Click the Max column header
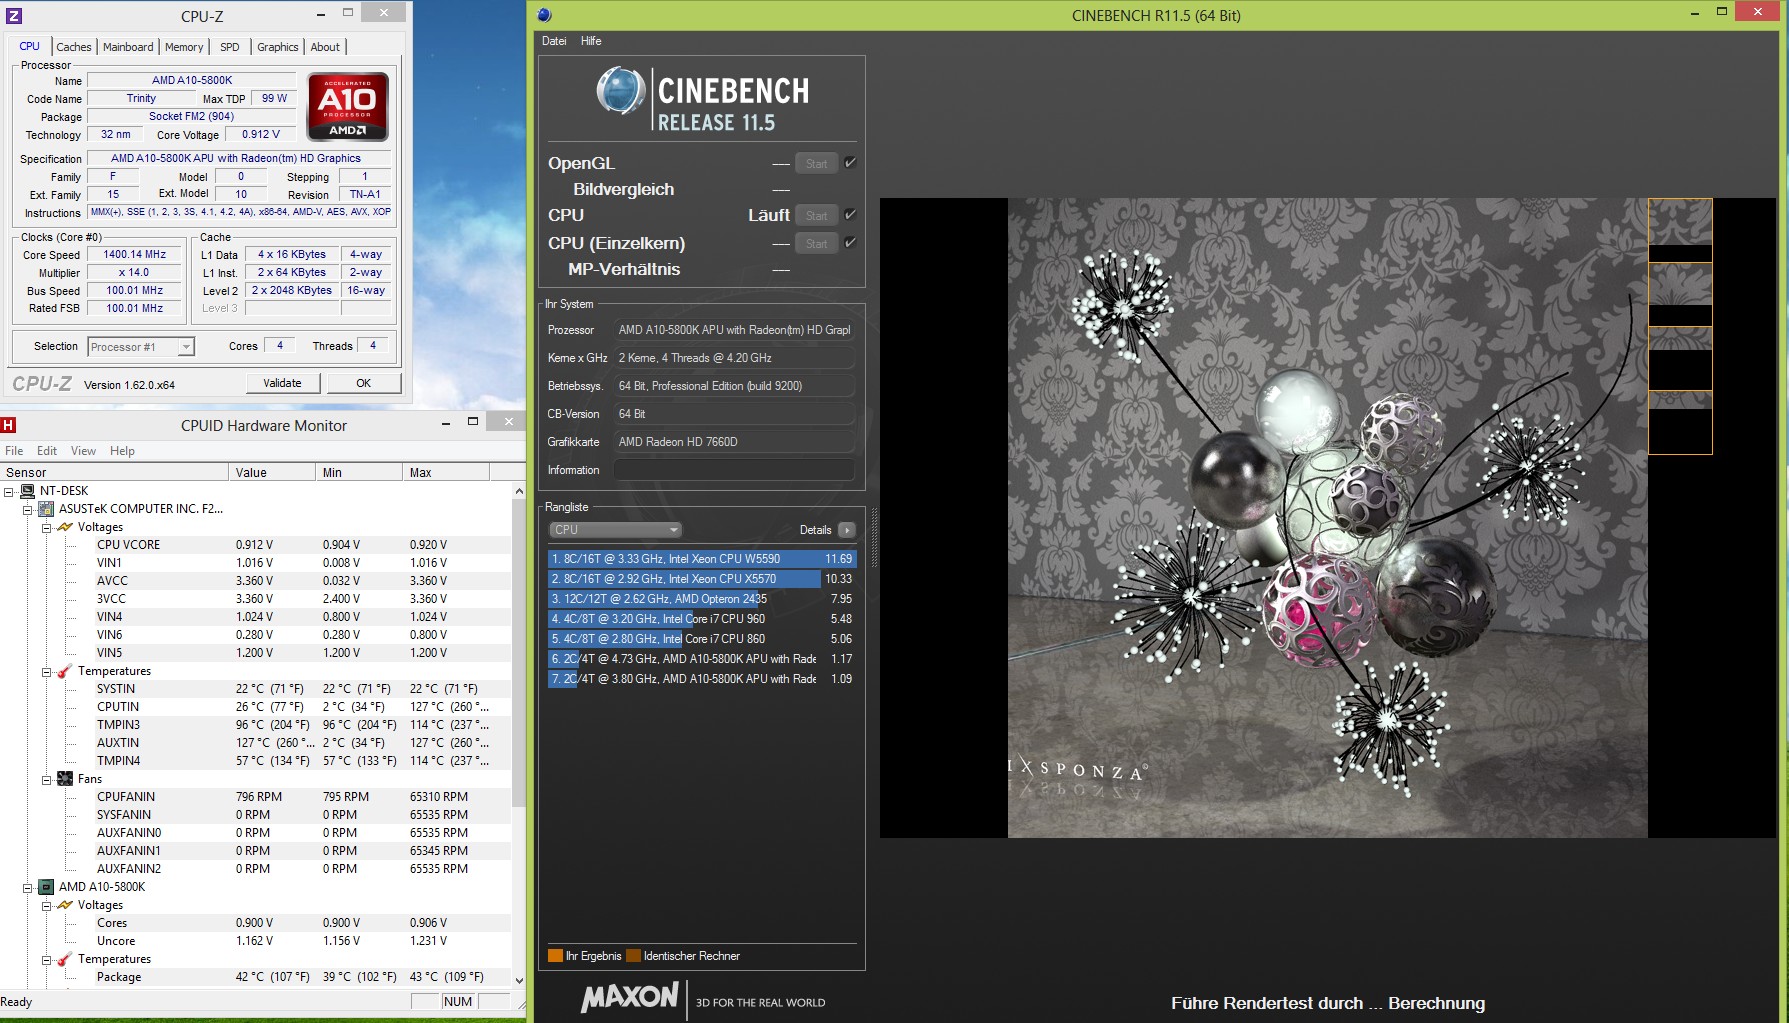This screenshot has height=1023, width=1789. click(446, 473)
